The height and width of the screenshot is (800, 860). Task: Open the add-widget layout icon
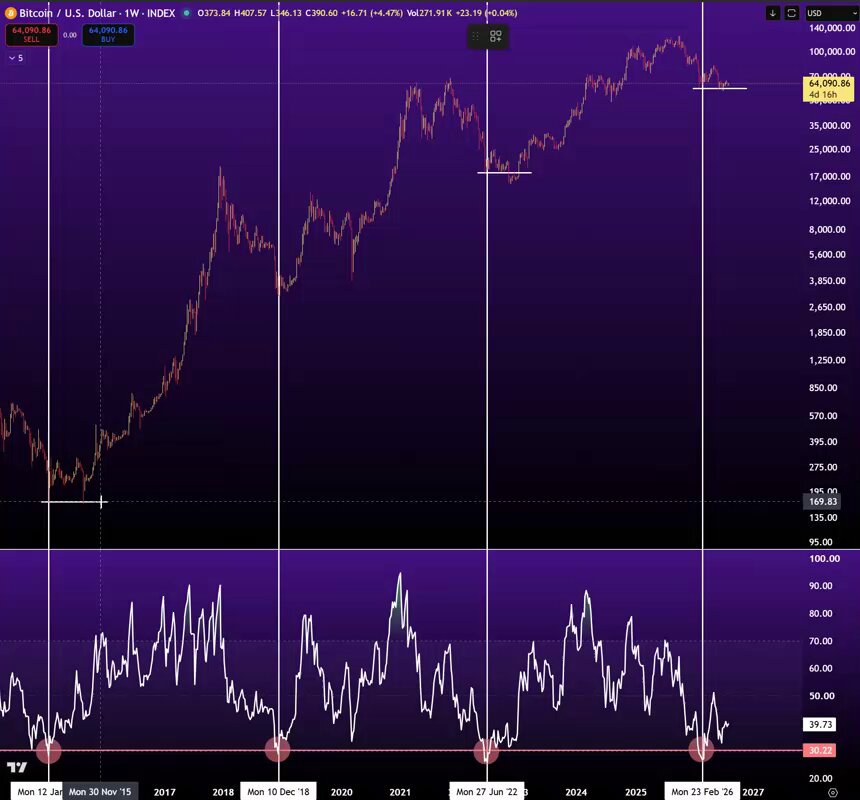[496, 36]
